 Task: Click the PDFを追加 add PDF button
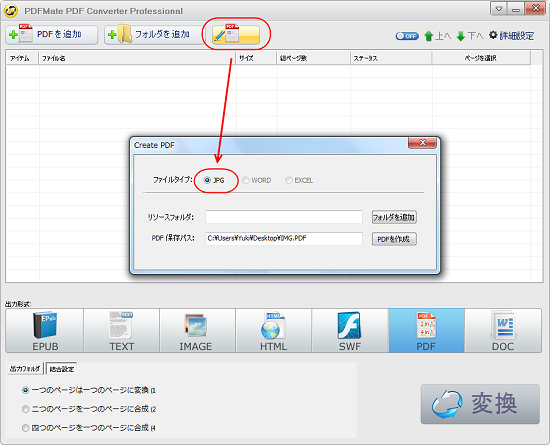(52, 35)
